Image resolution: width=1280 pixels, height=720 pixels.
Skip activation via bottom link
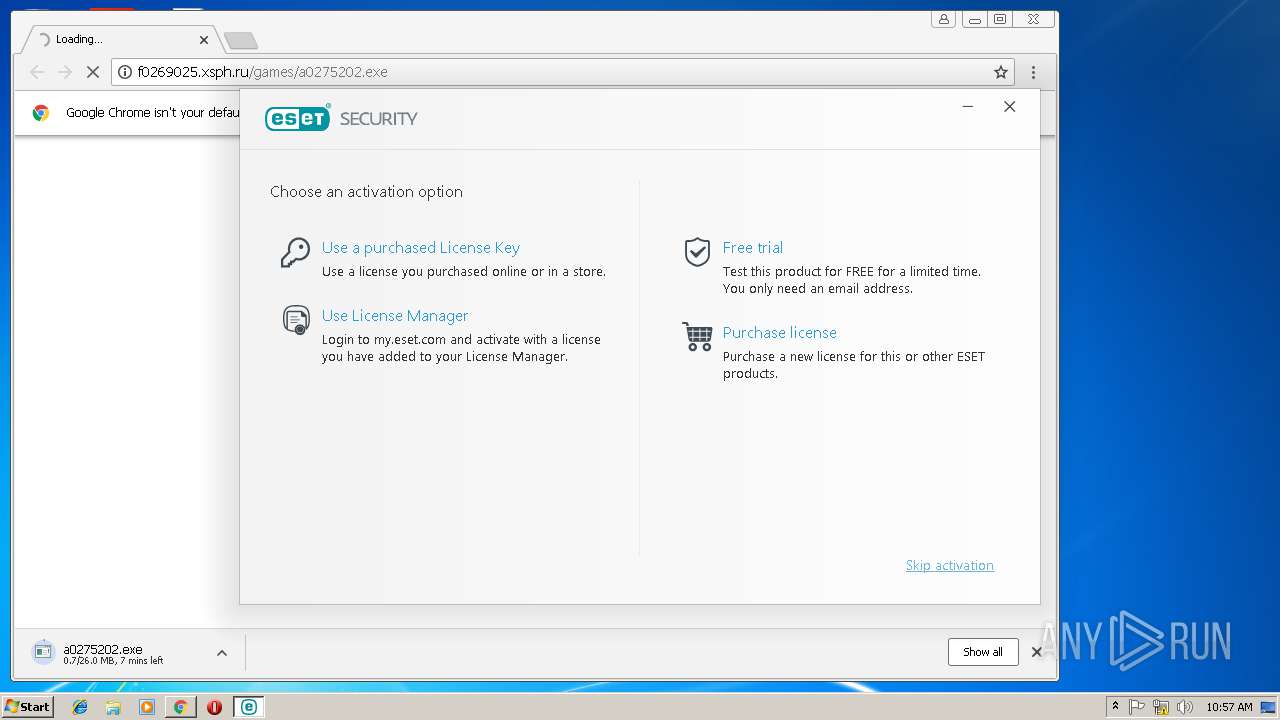coord(949,566)
